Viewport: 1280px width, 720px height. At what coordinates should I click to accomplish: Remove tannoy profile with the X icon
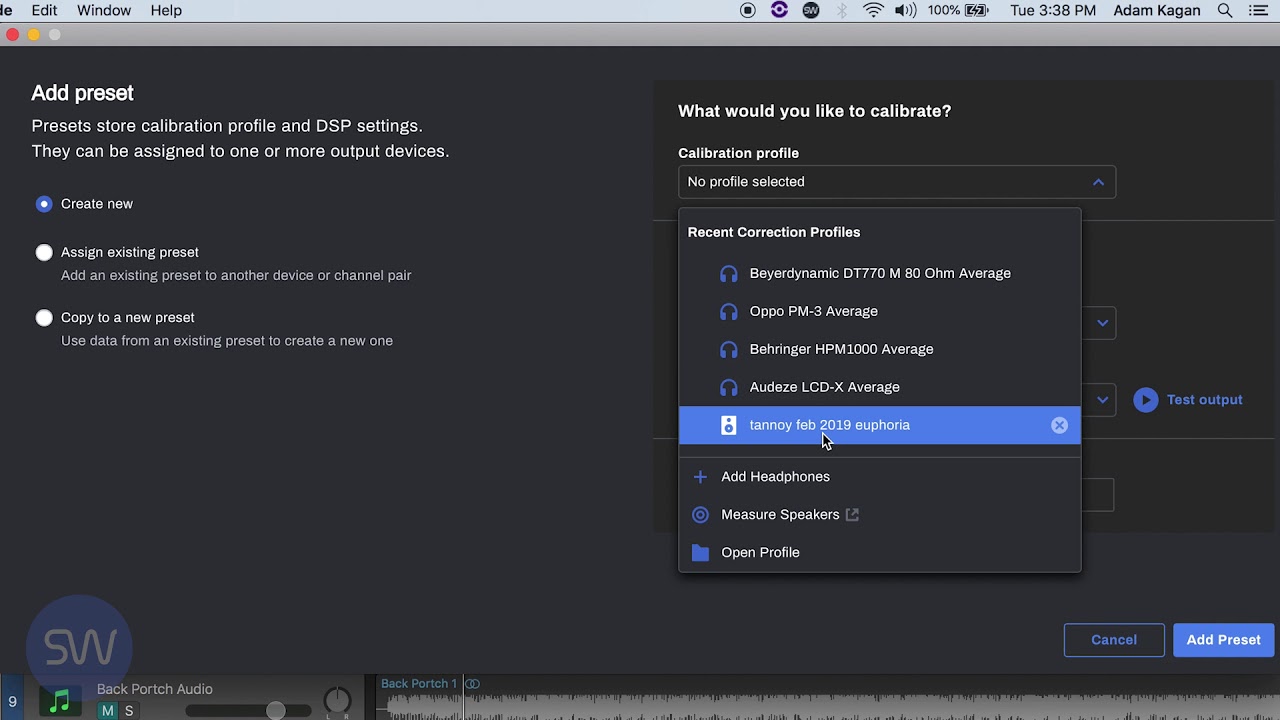(1059, 425)
